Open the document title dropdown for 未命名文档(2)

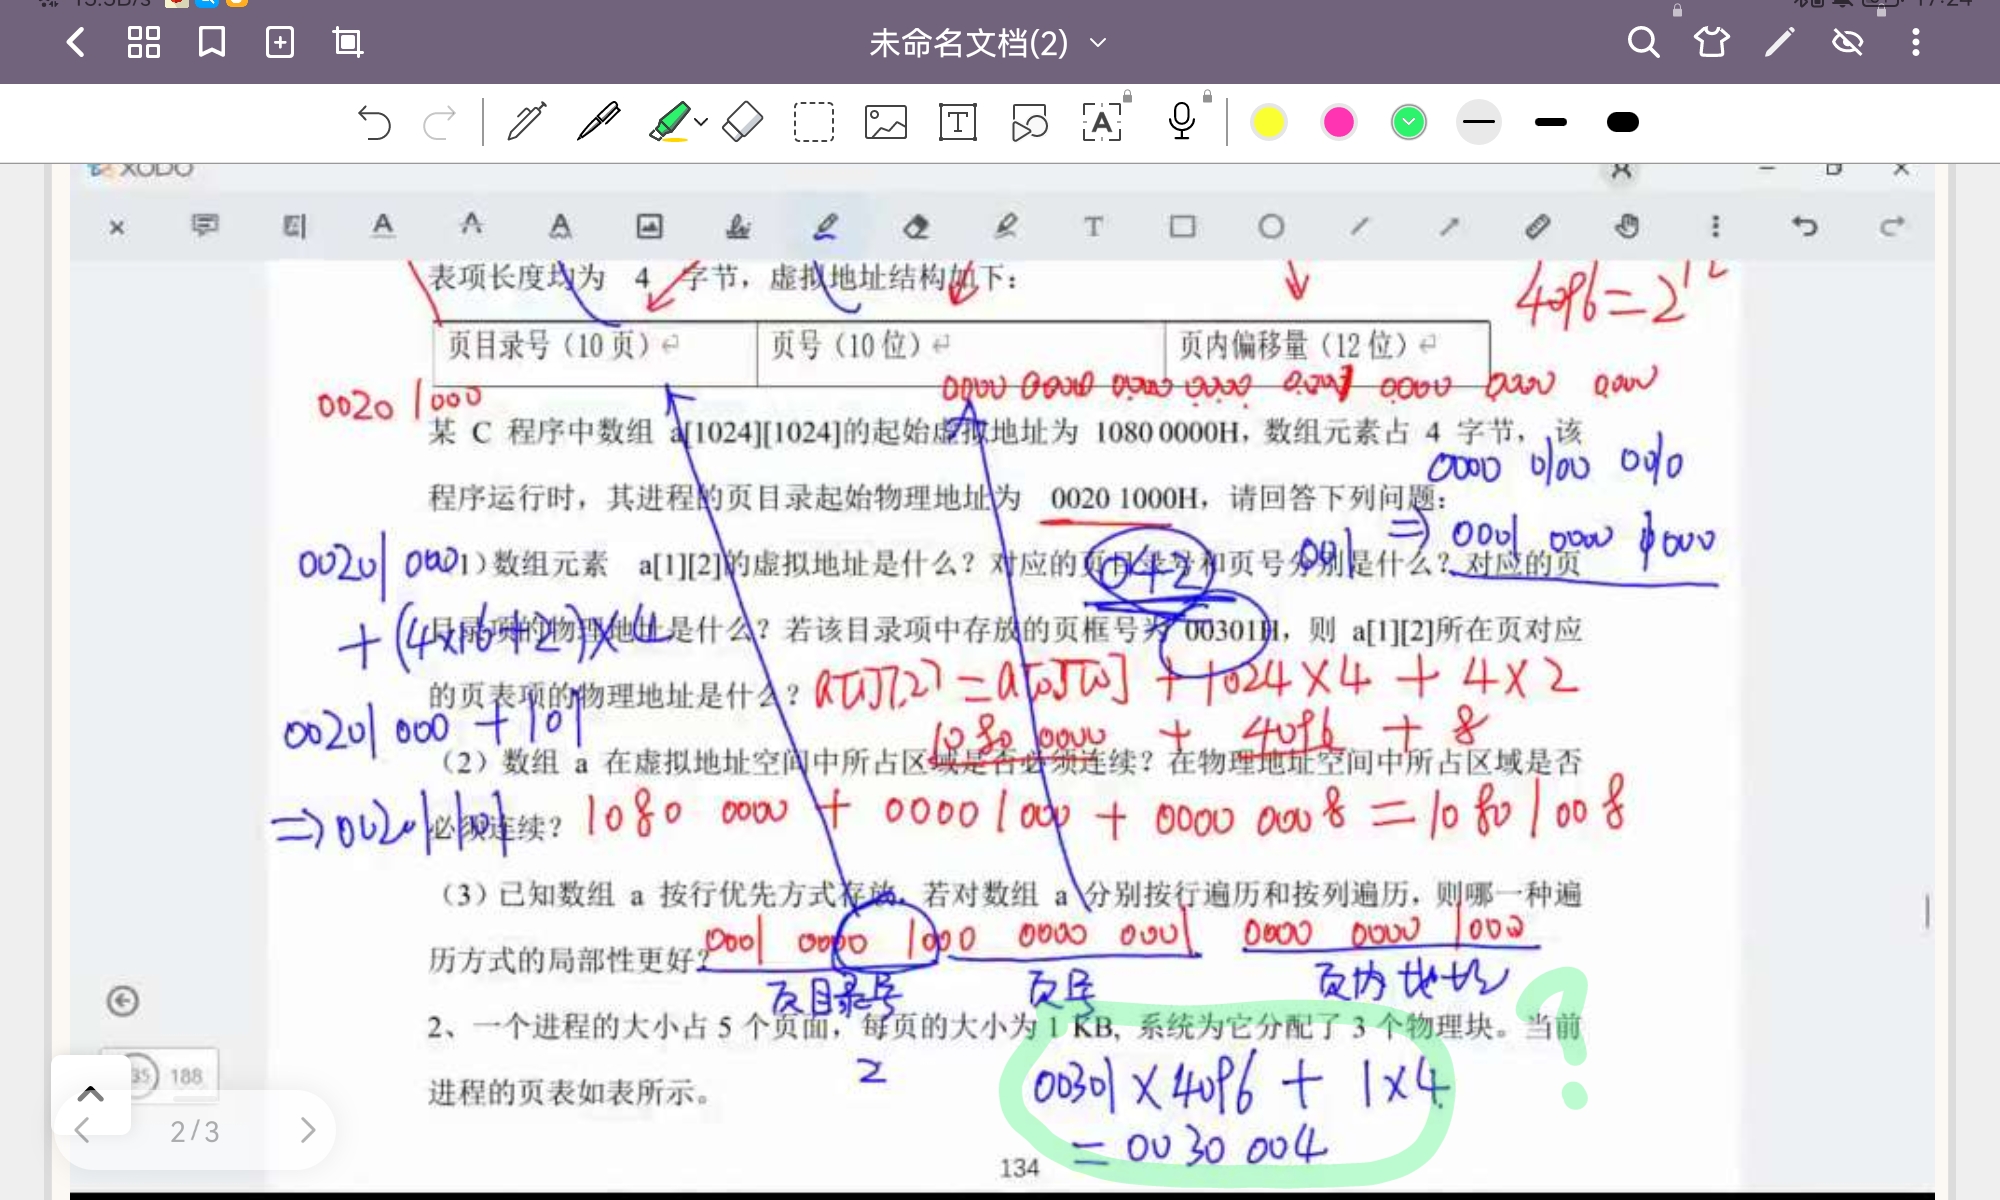[1096, 43]
